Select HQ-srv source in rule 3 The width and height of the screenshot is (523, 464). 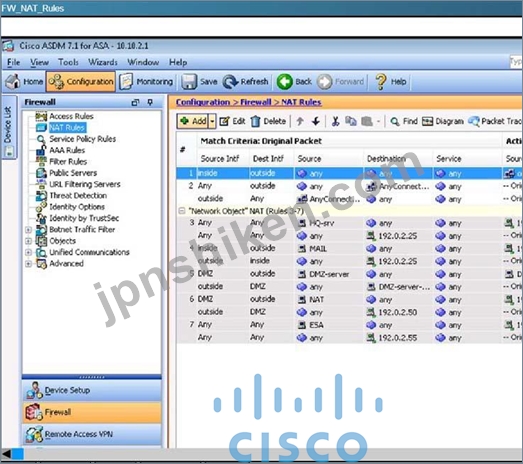click(321, 223)
